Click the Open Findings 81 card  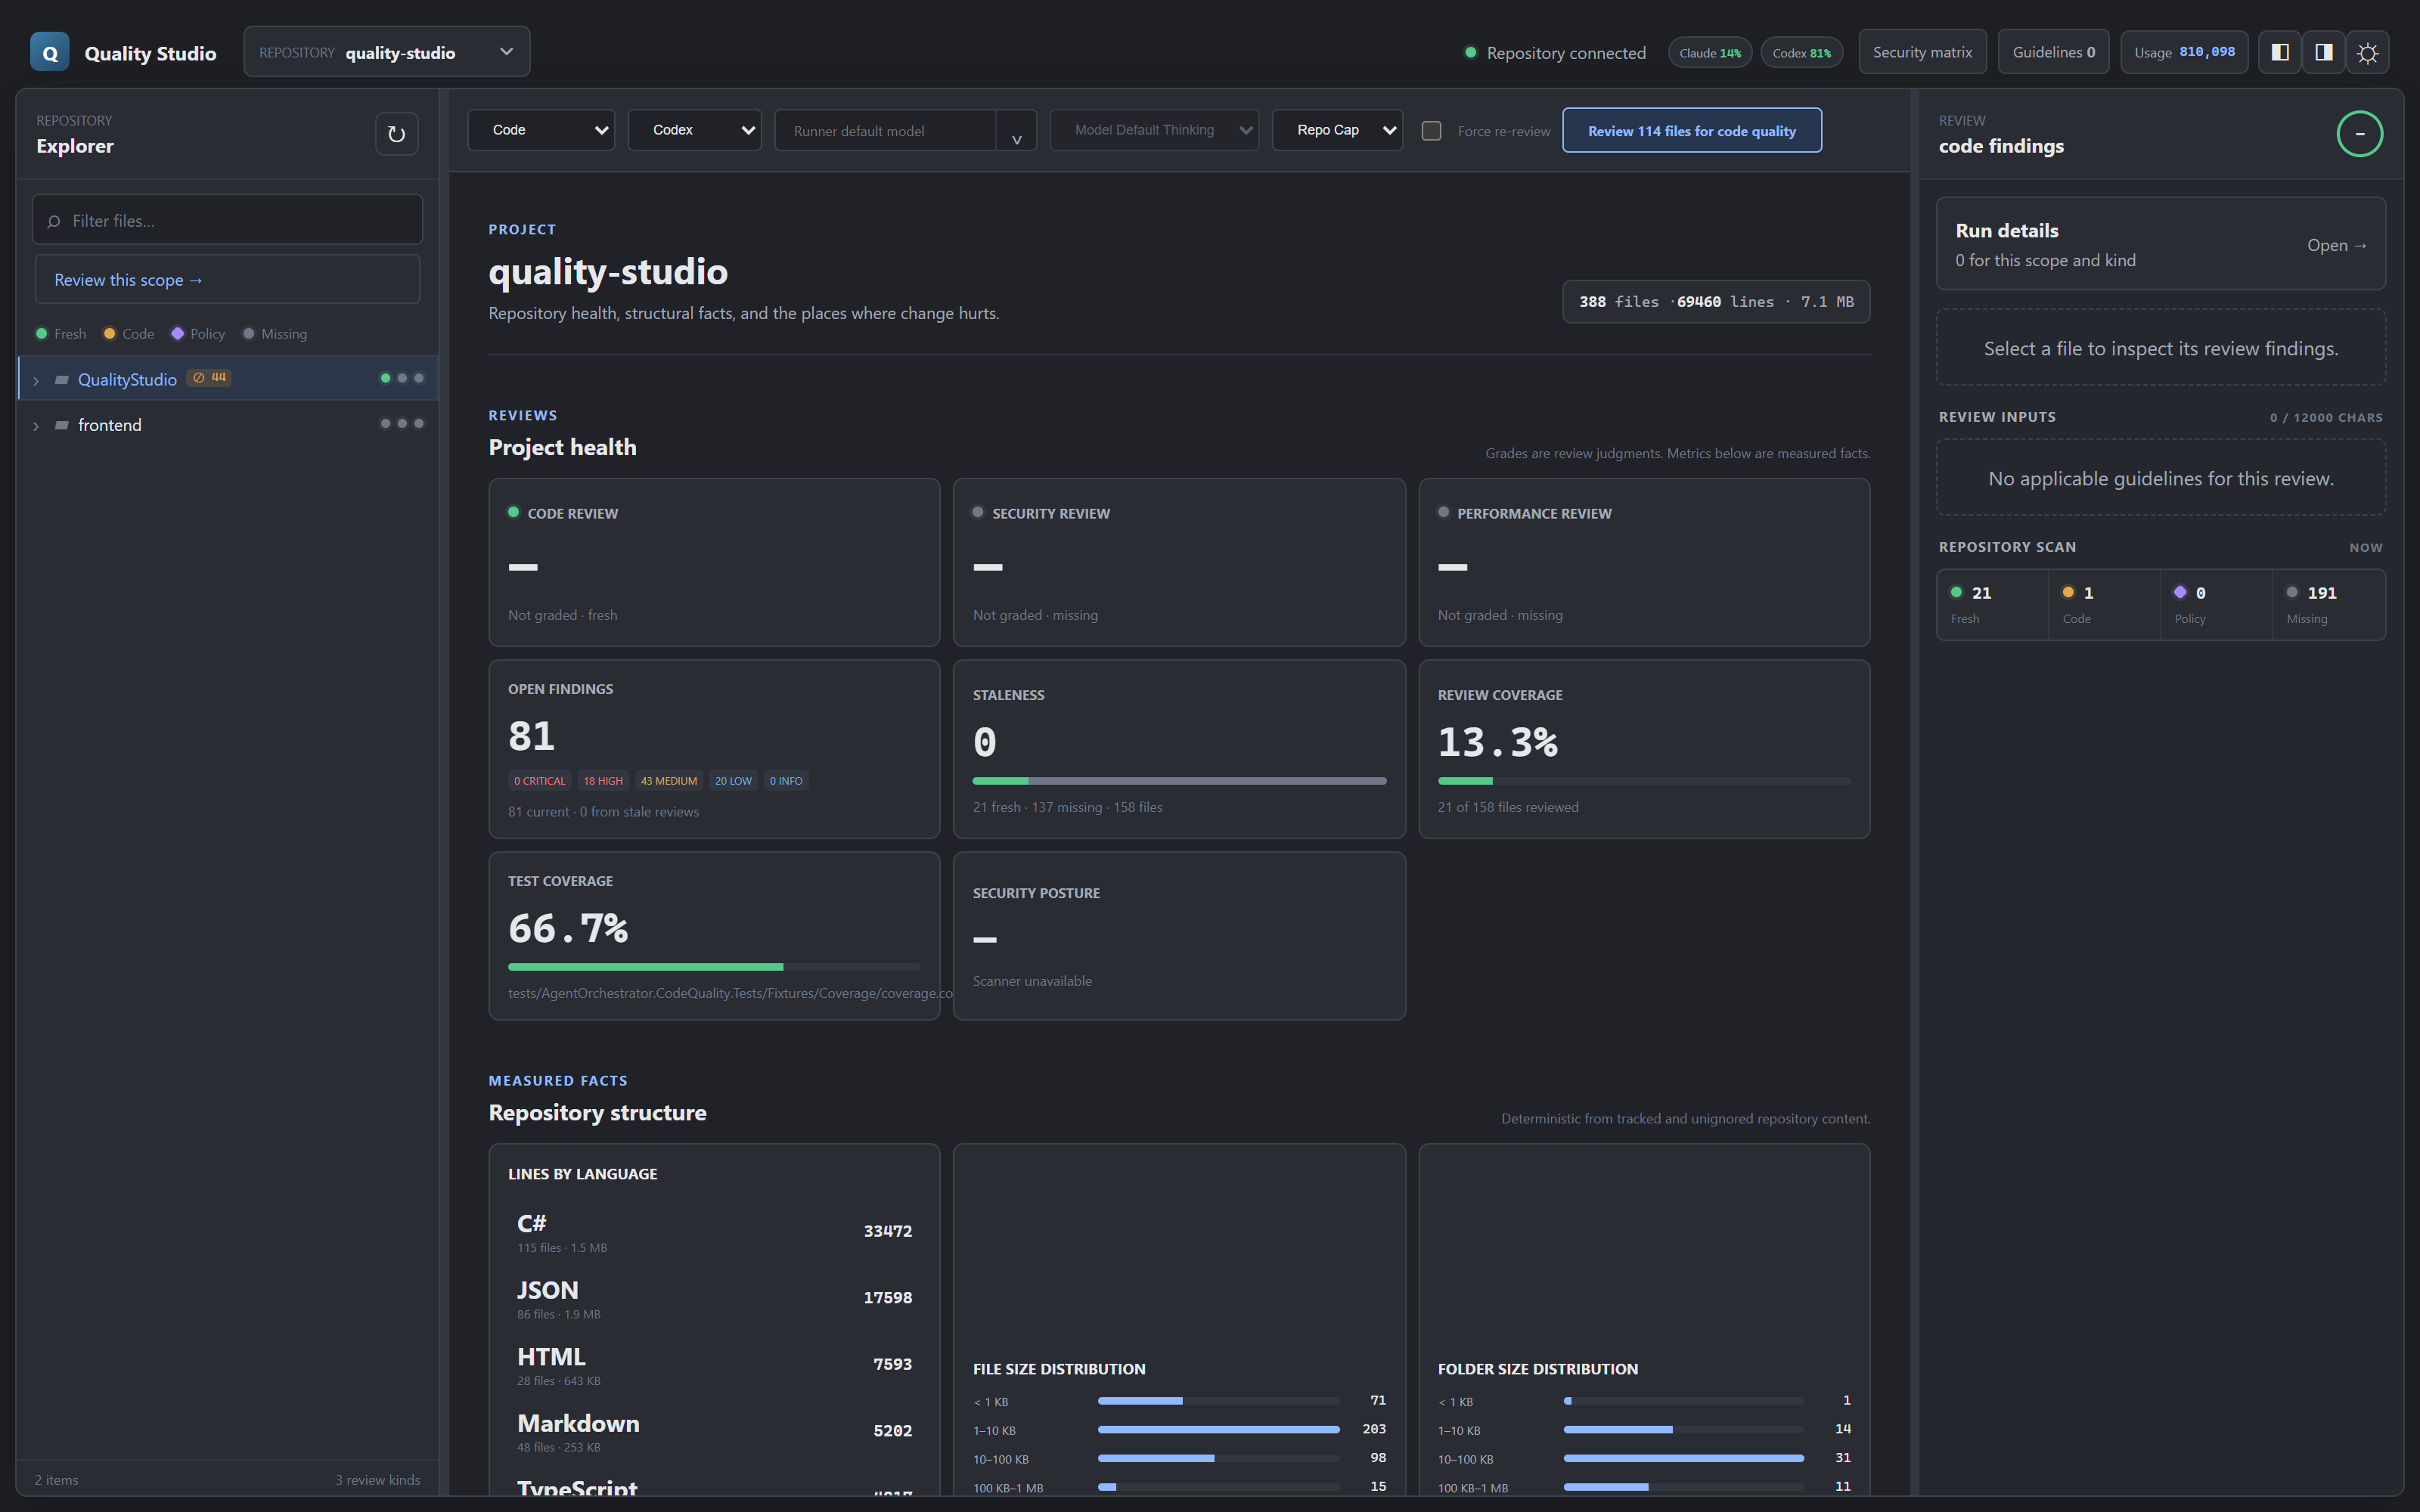714,749
